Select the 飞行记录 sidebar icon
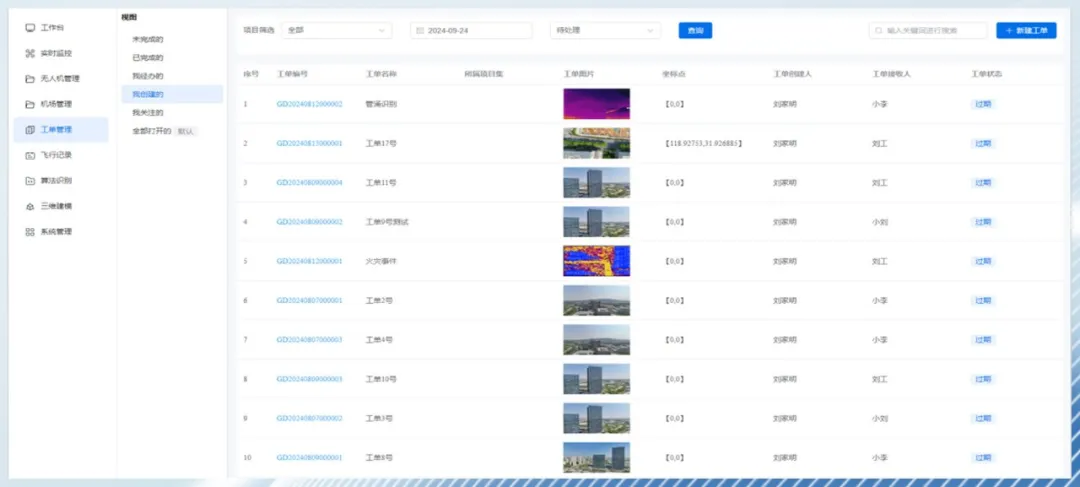The height and width of the screenshot is (487, 1080). (x=30, y=155)
